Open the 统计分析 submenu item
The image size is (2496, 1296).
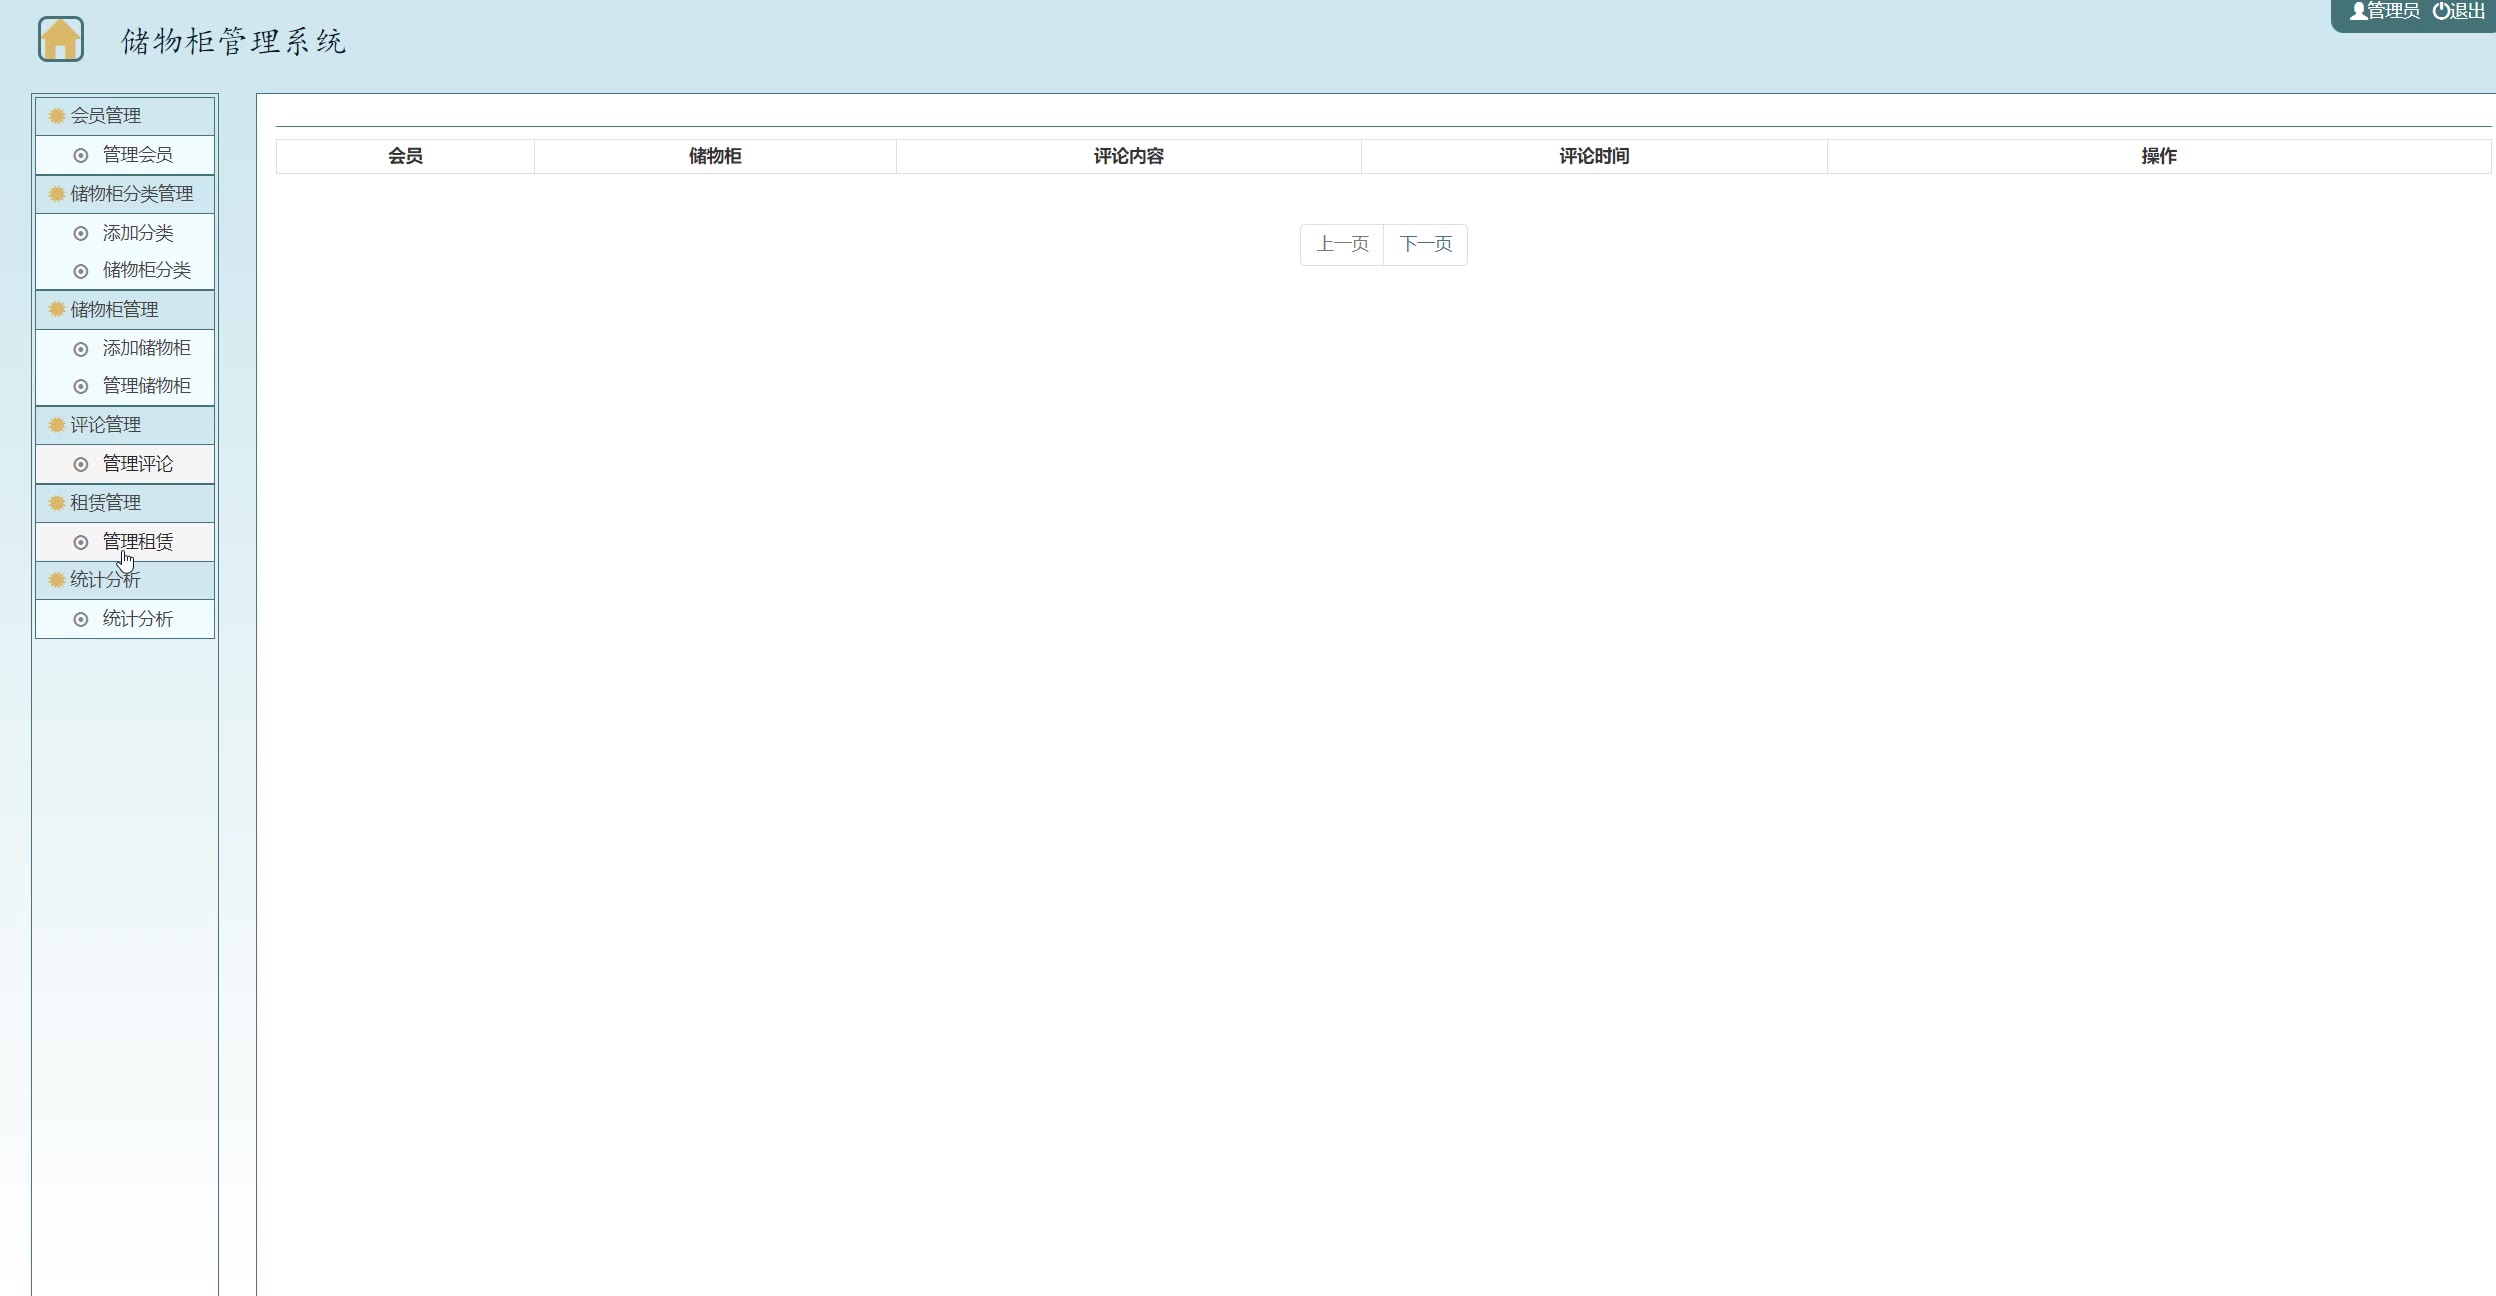coord(125,619)
